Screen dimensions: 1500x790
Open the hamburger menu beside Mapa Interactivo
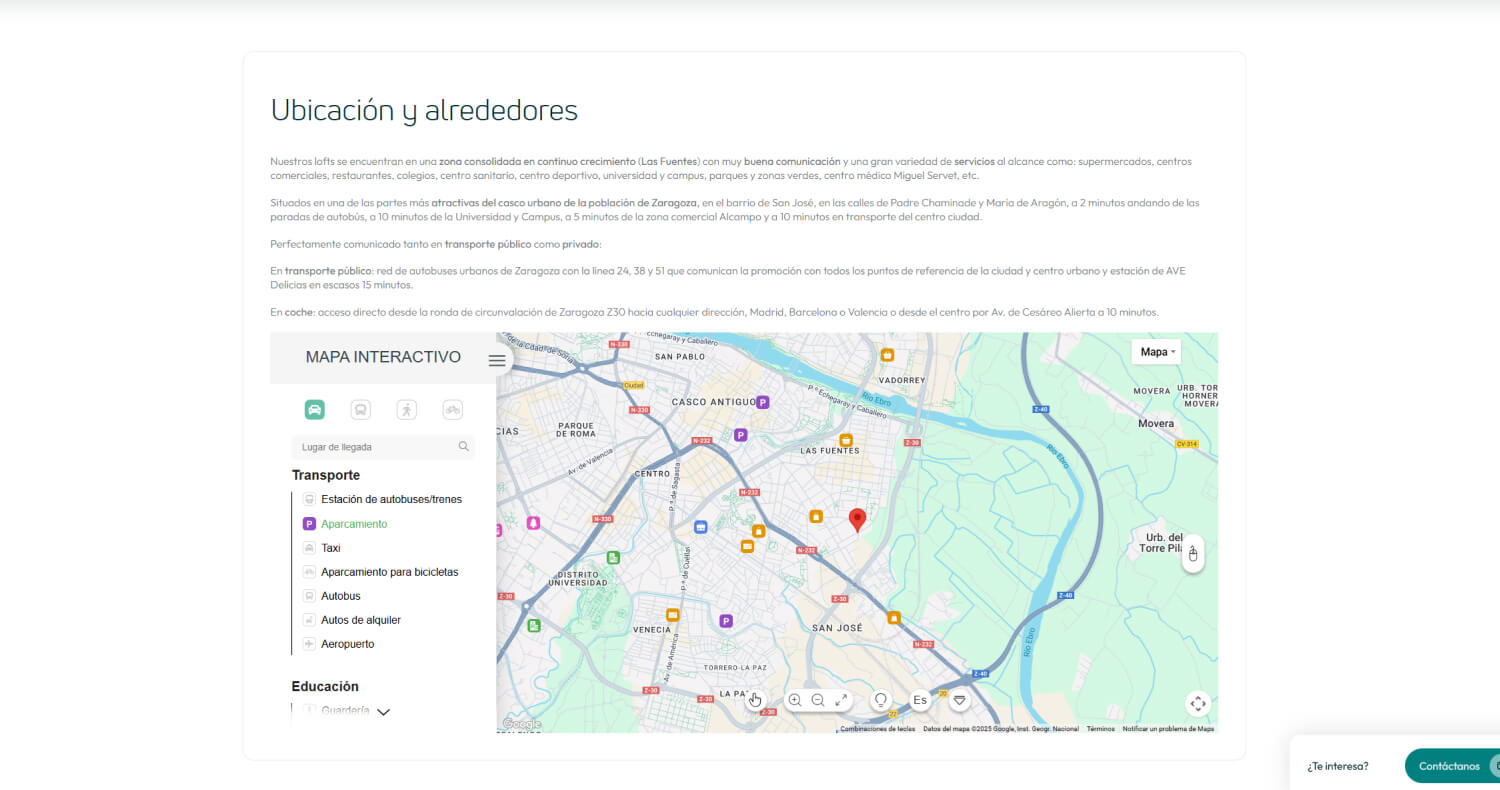click(497, 361)
